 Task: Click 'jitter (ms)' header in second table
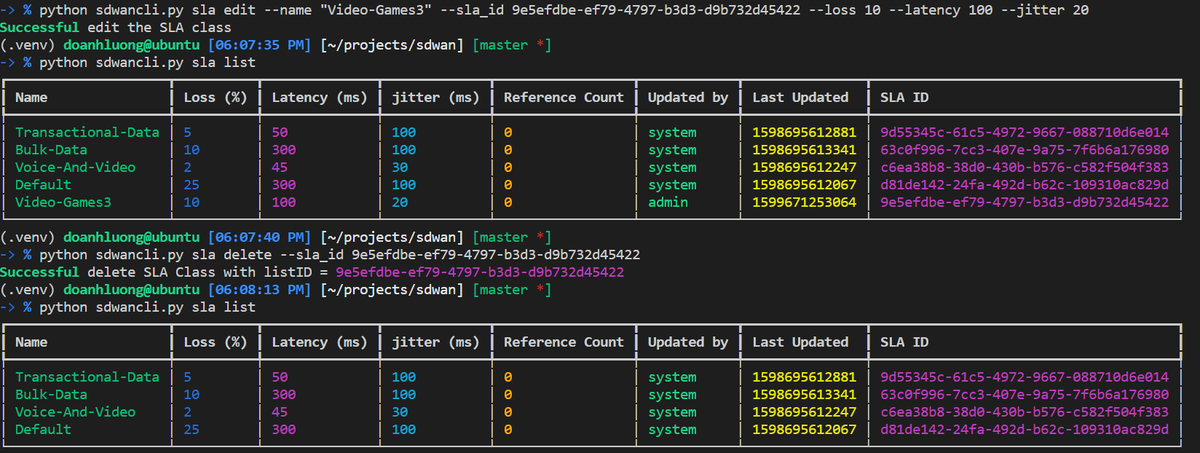click(435, 342)
